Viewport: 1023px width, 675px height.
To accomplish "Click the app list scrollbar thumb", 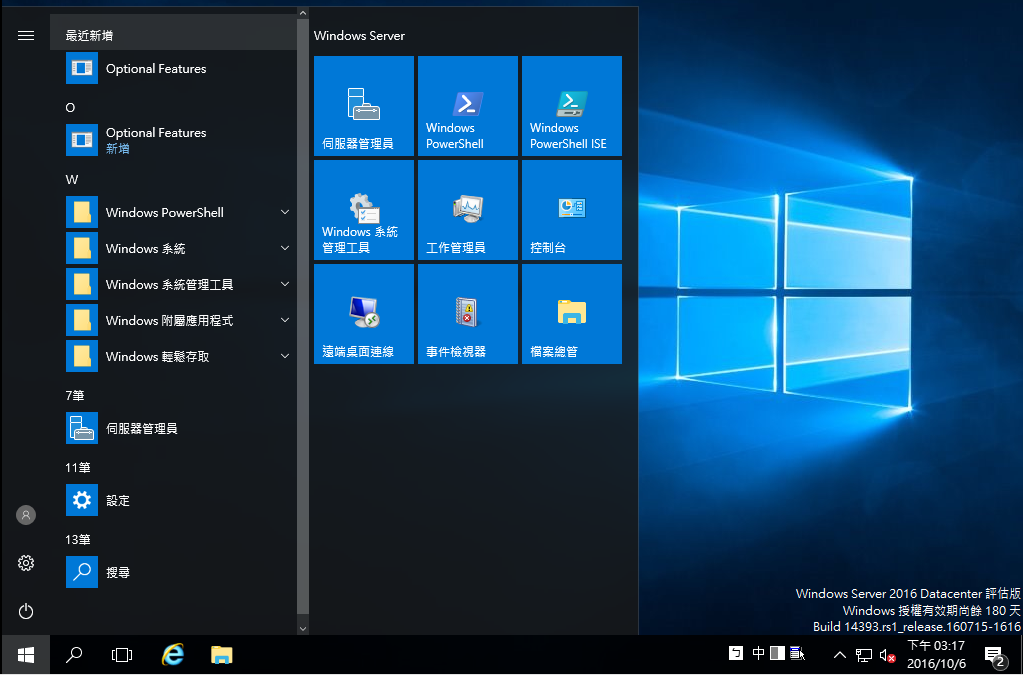I will [303, 316].
